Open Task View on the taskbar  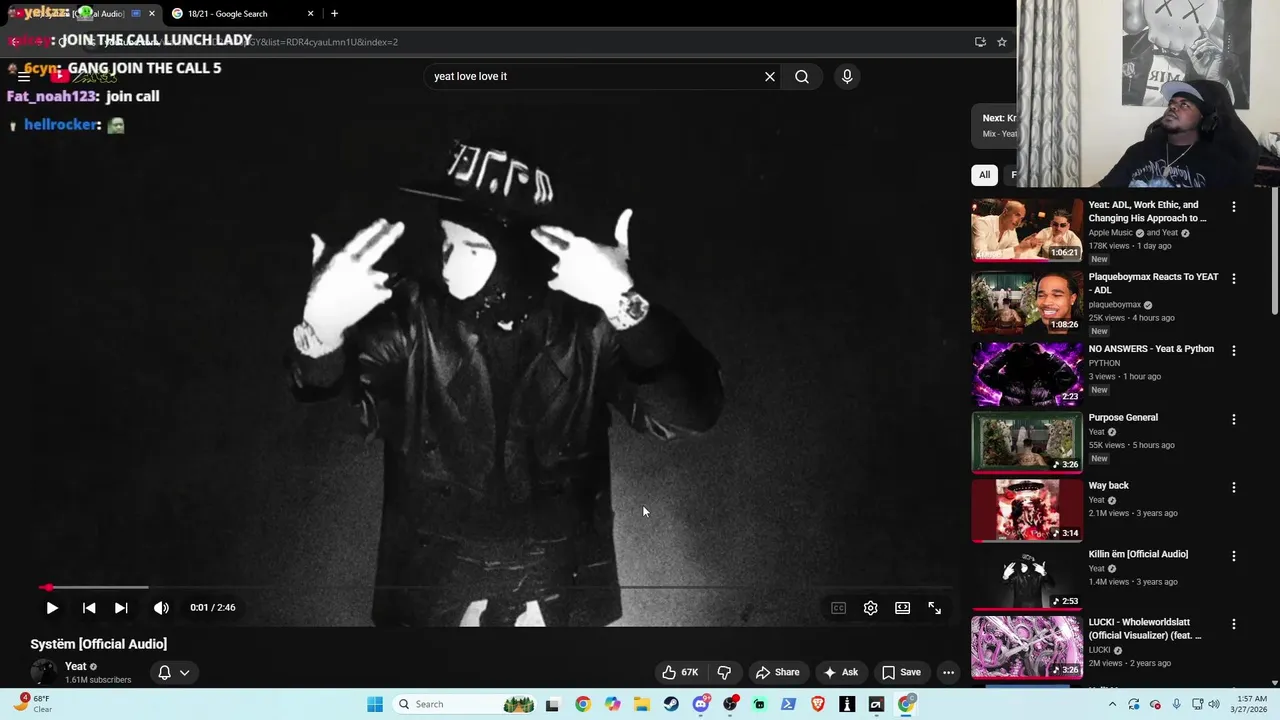(x=552, y=704)
